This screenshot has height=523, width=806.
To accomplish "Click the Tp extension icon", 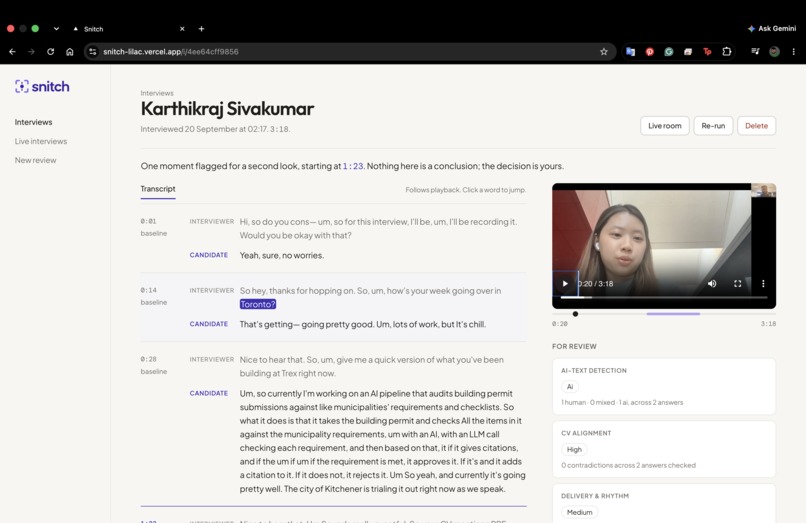I will 707,51.
